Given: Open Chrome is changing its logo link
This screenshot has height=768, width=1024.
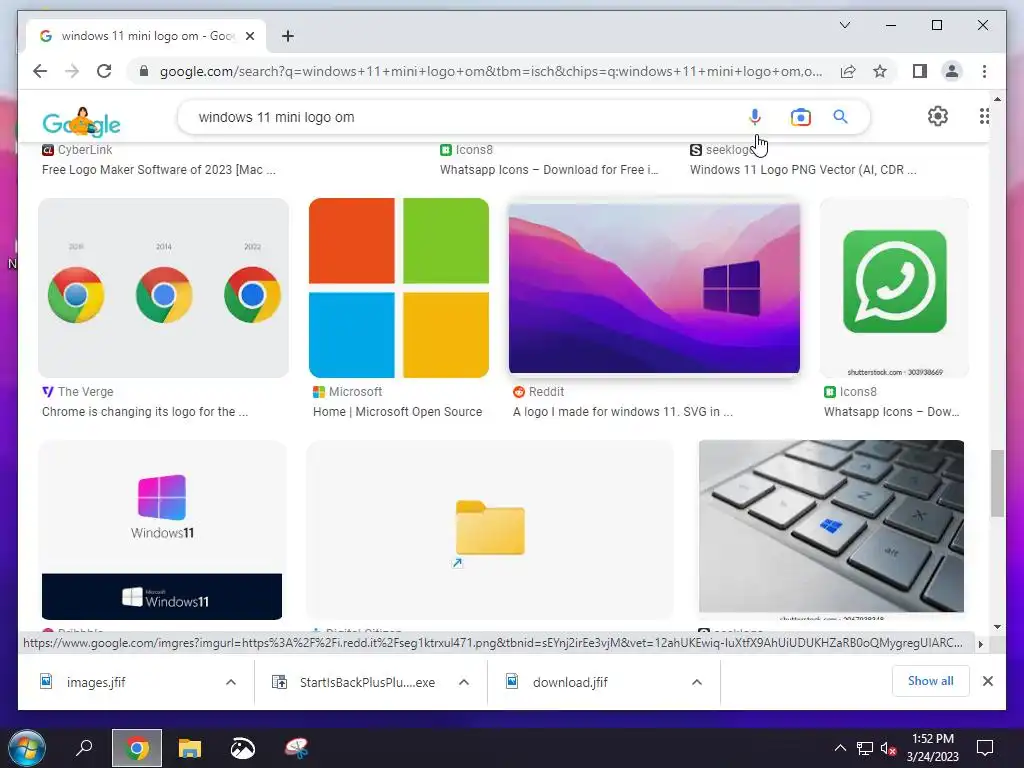Looking at the screenshot, I should coord(145,412).
